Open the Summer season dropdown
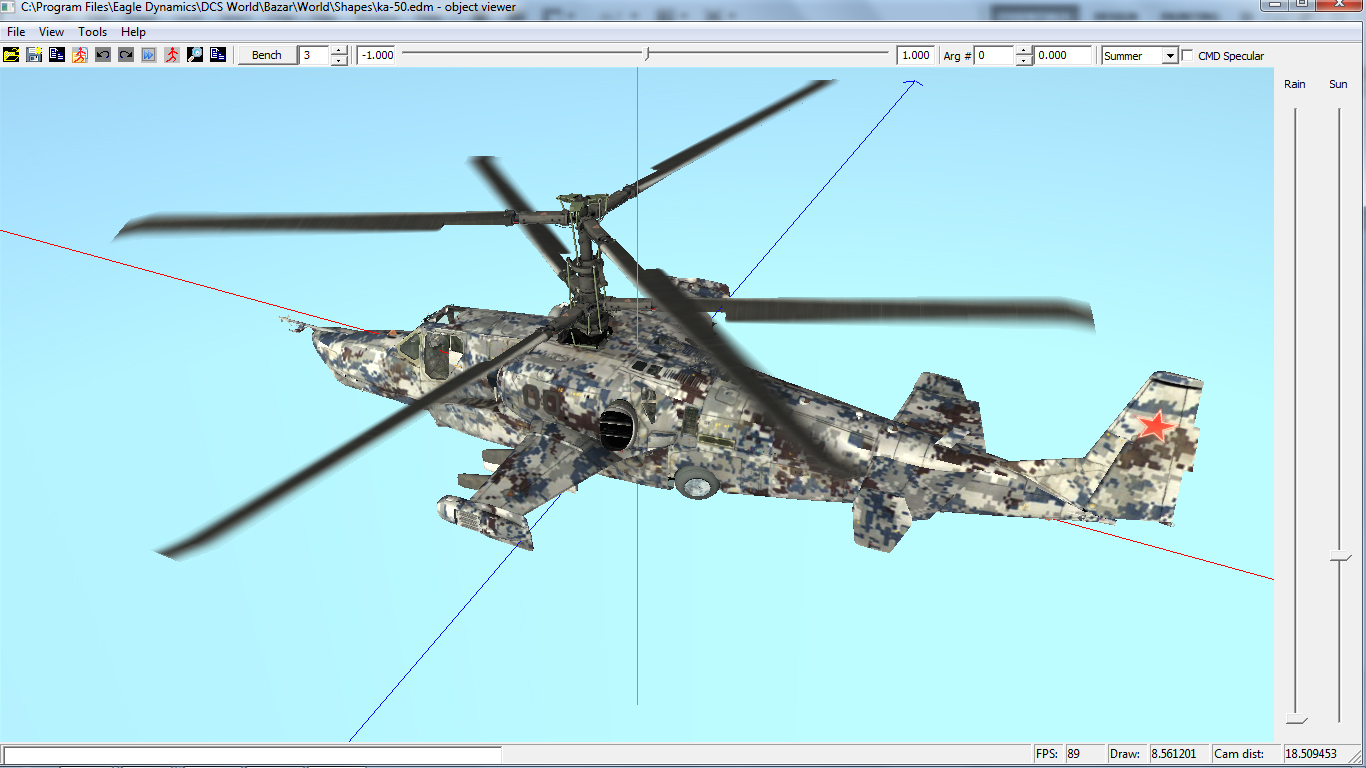 tap(1169, 56)
